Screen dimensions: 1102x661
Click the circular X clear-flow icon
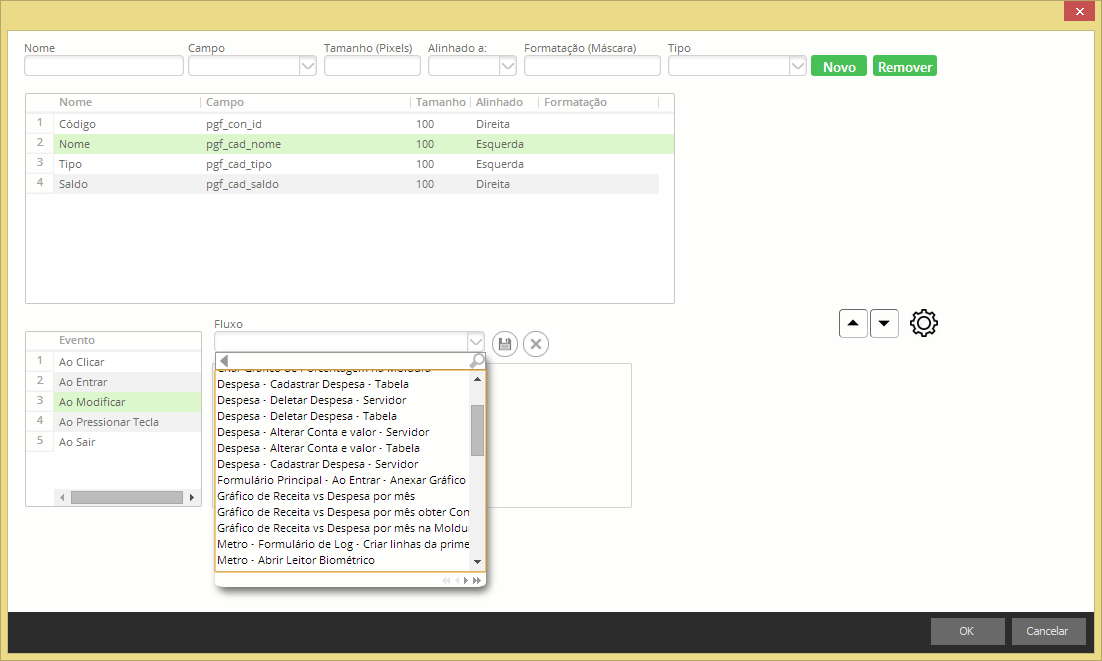[x=536, y=345]
